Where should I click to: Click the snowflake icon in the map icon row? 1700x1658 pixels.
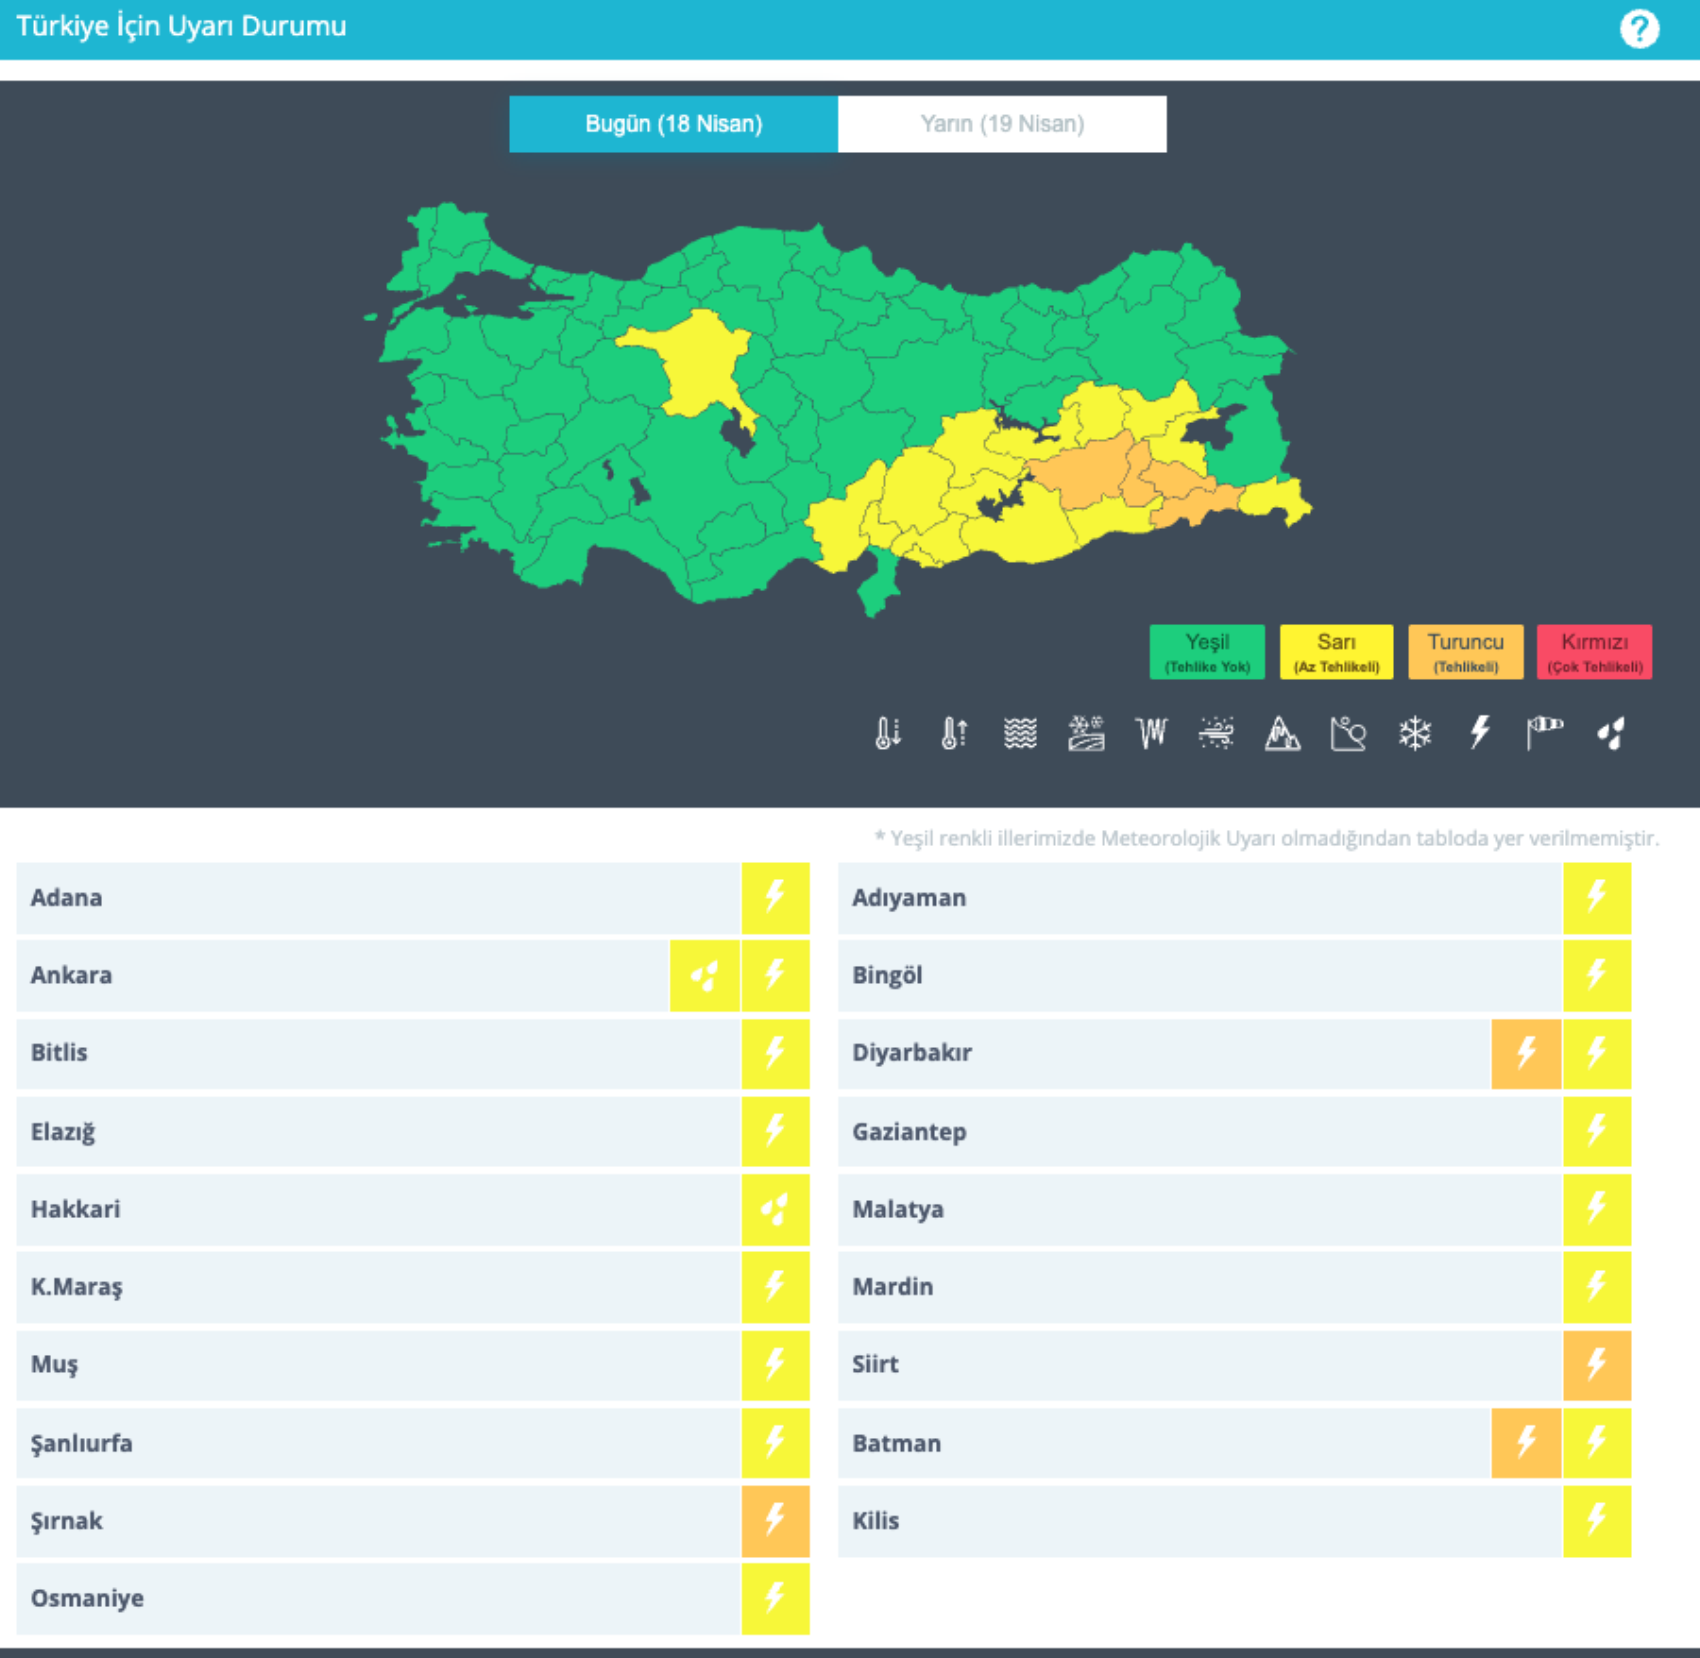[1414, 733]
